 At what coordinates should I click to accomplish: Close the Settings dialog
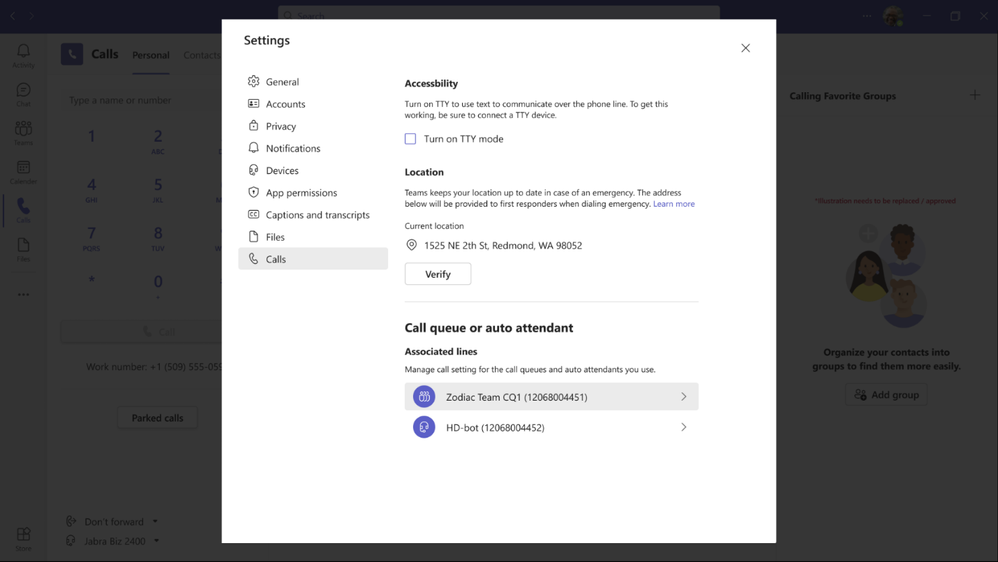pos(745,48)
